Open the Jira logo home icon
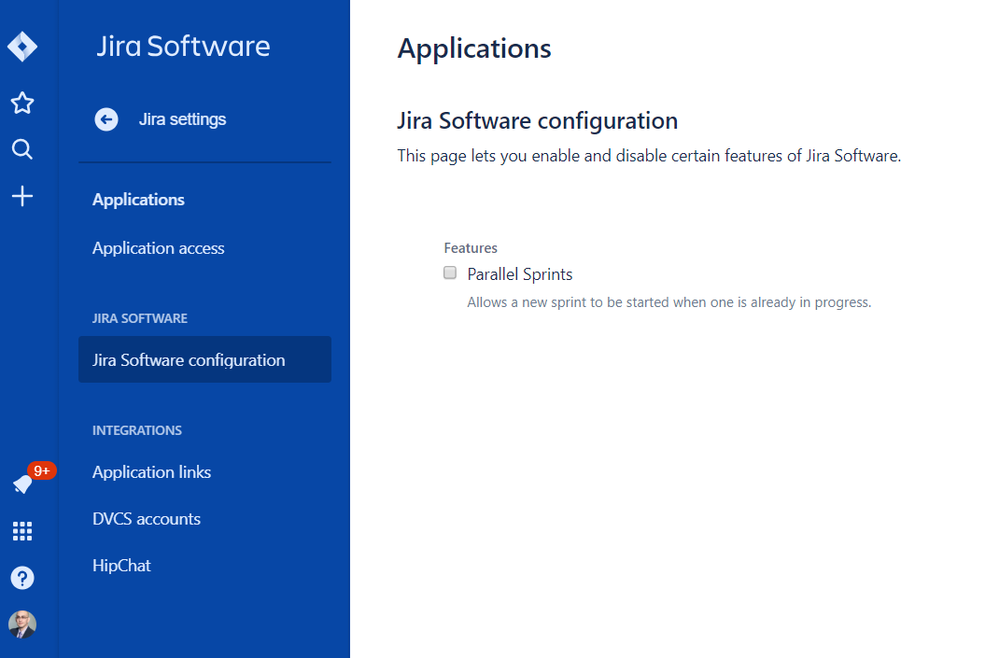The width and height of the screenshot is (999, 658). (22, 46)
